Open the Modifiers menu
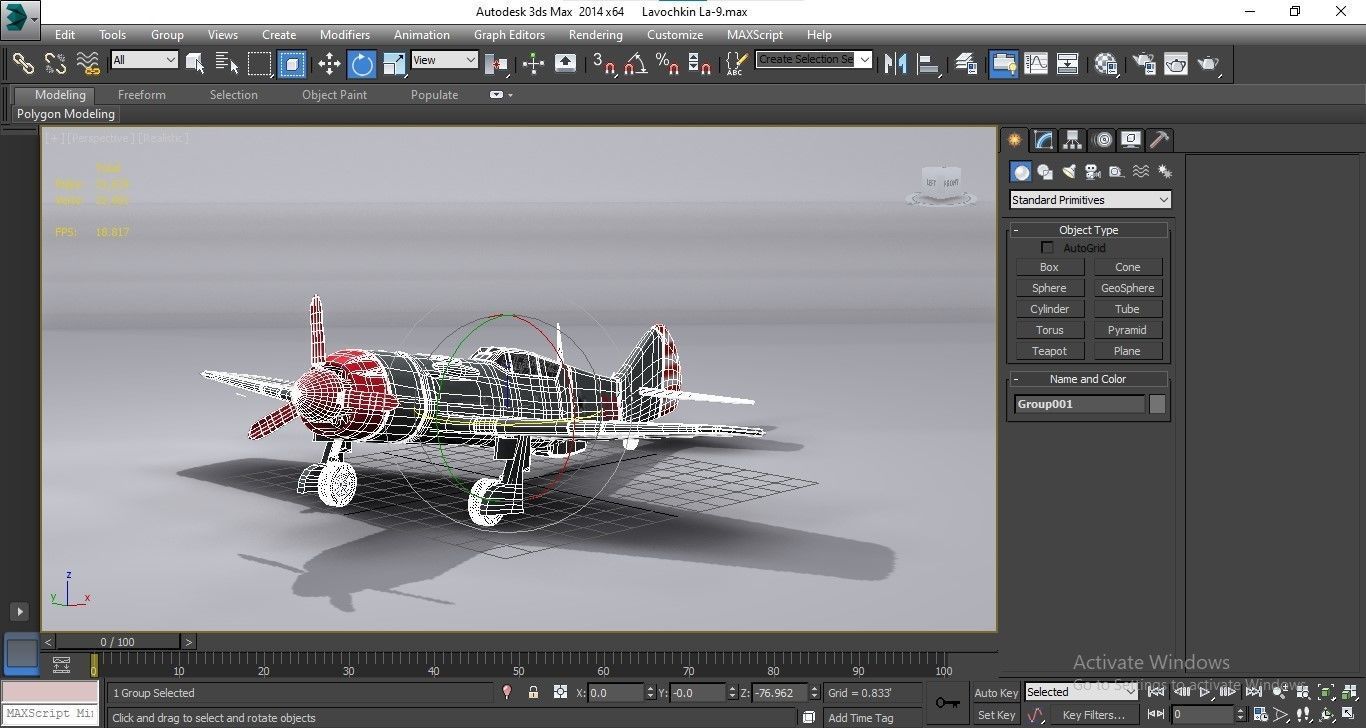 (345, 34)
